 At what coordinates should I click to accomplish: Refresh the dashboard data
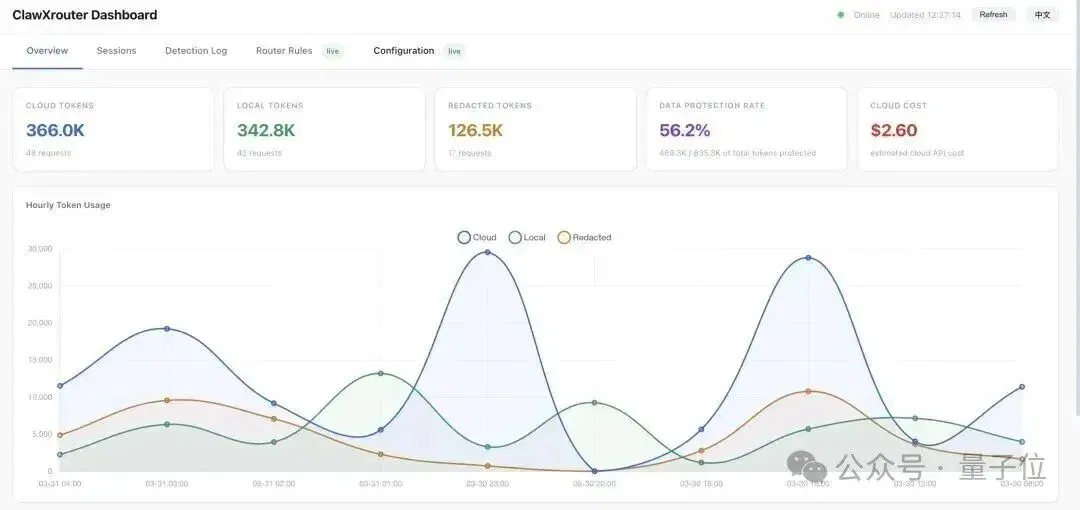993,14
